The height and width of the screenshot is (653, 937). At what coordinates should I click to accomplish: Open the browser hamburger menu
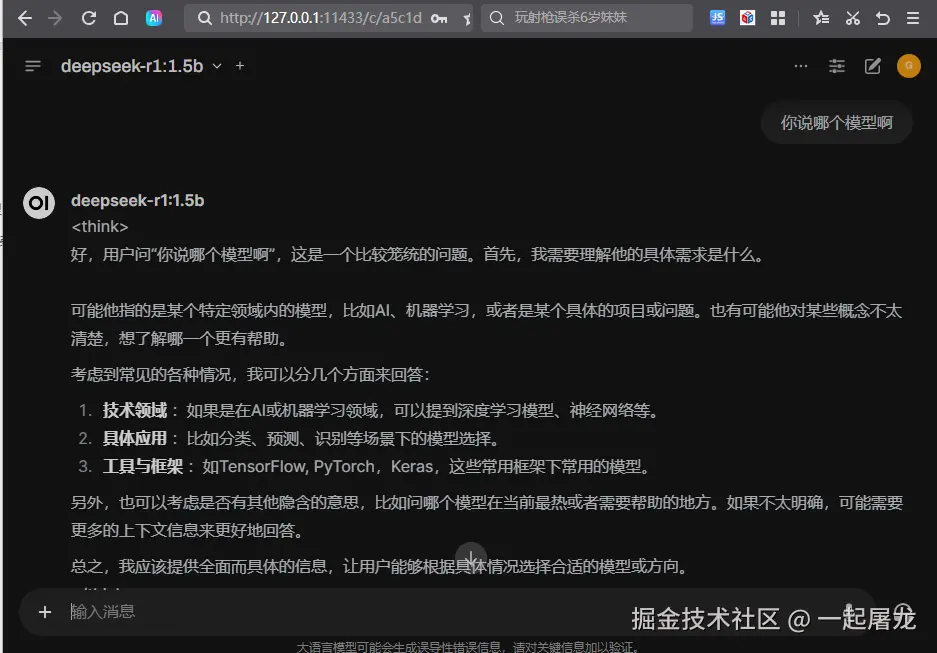pos(912,18)
